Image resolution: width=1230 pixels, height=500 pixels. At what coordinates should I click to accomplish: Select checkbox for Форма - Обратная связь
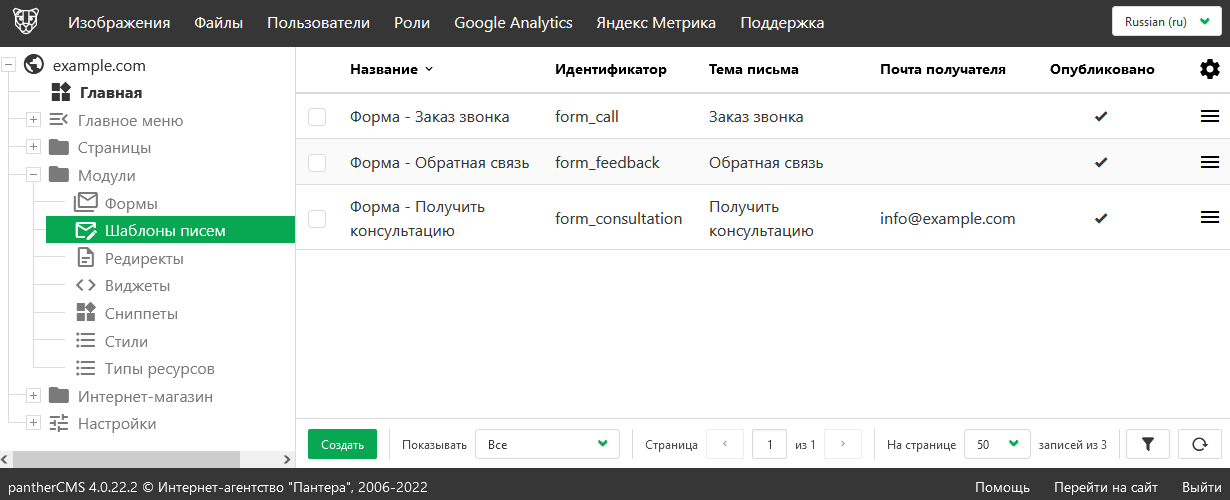[x=317, y=162]
